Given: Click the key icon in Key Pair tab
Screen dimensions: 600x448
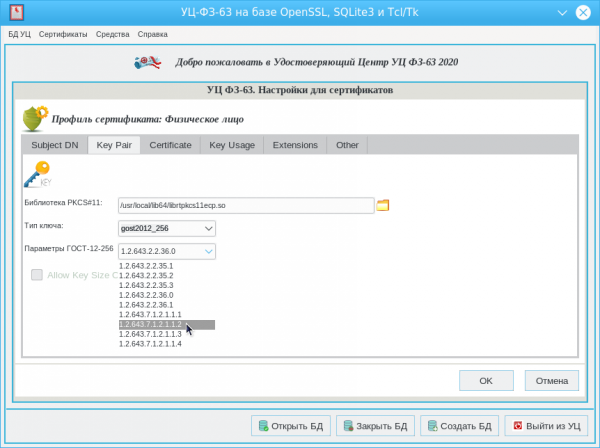Looking at the screenshot, I should click(36, 176).
